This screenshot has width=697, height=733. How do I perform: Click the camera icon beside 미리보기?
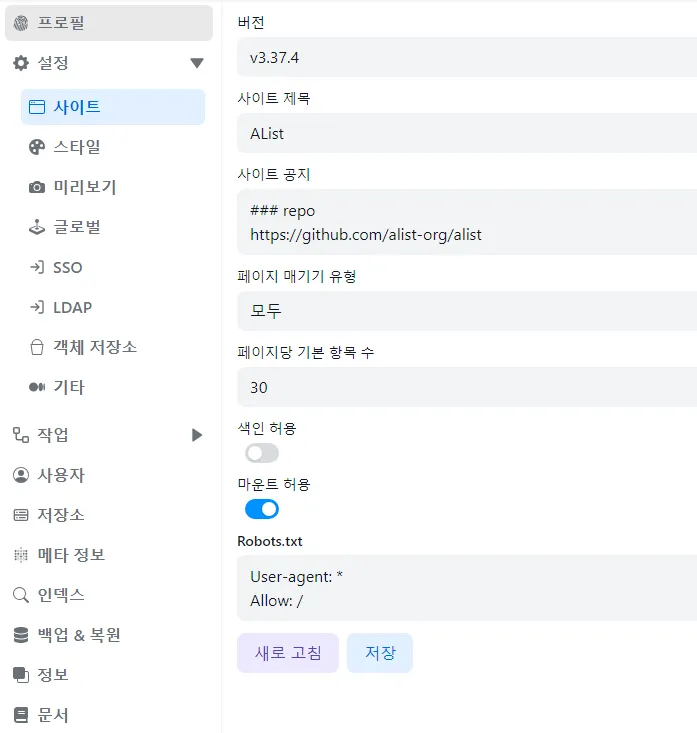coord(37,187)
